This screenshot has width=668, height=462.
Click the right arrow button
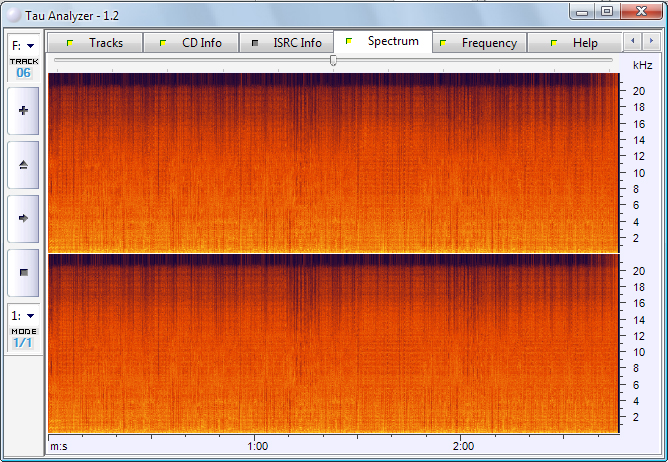pyautogui.click(x=23, y=218)
